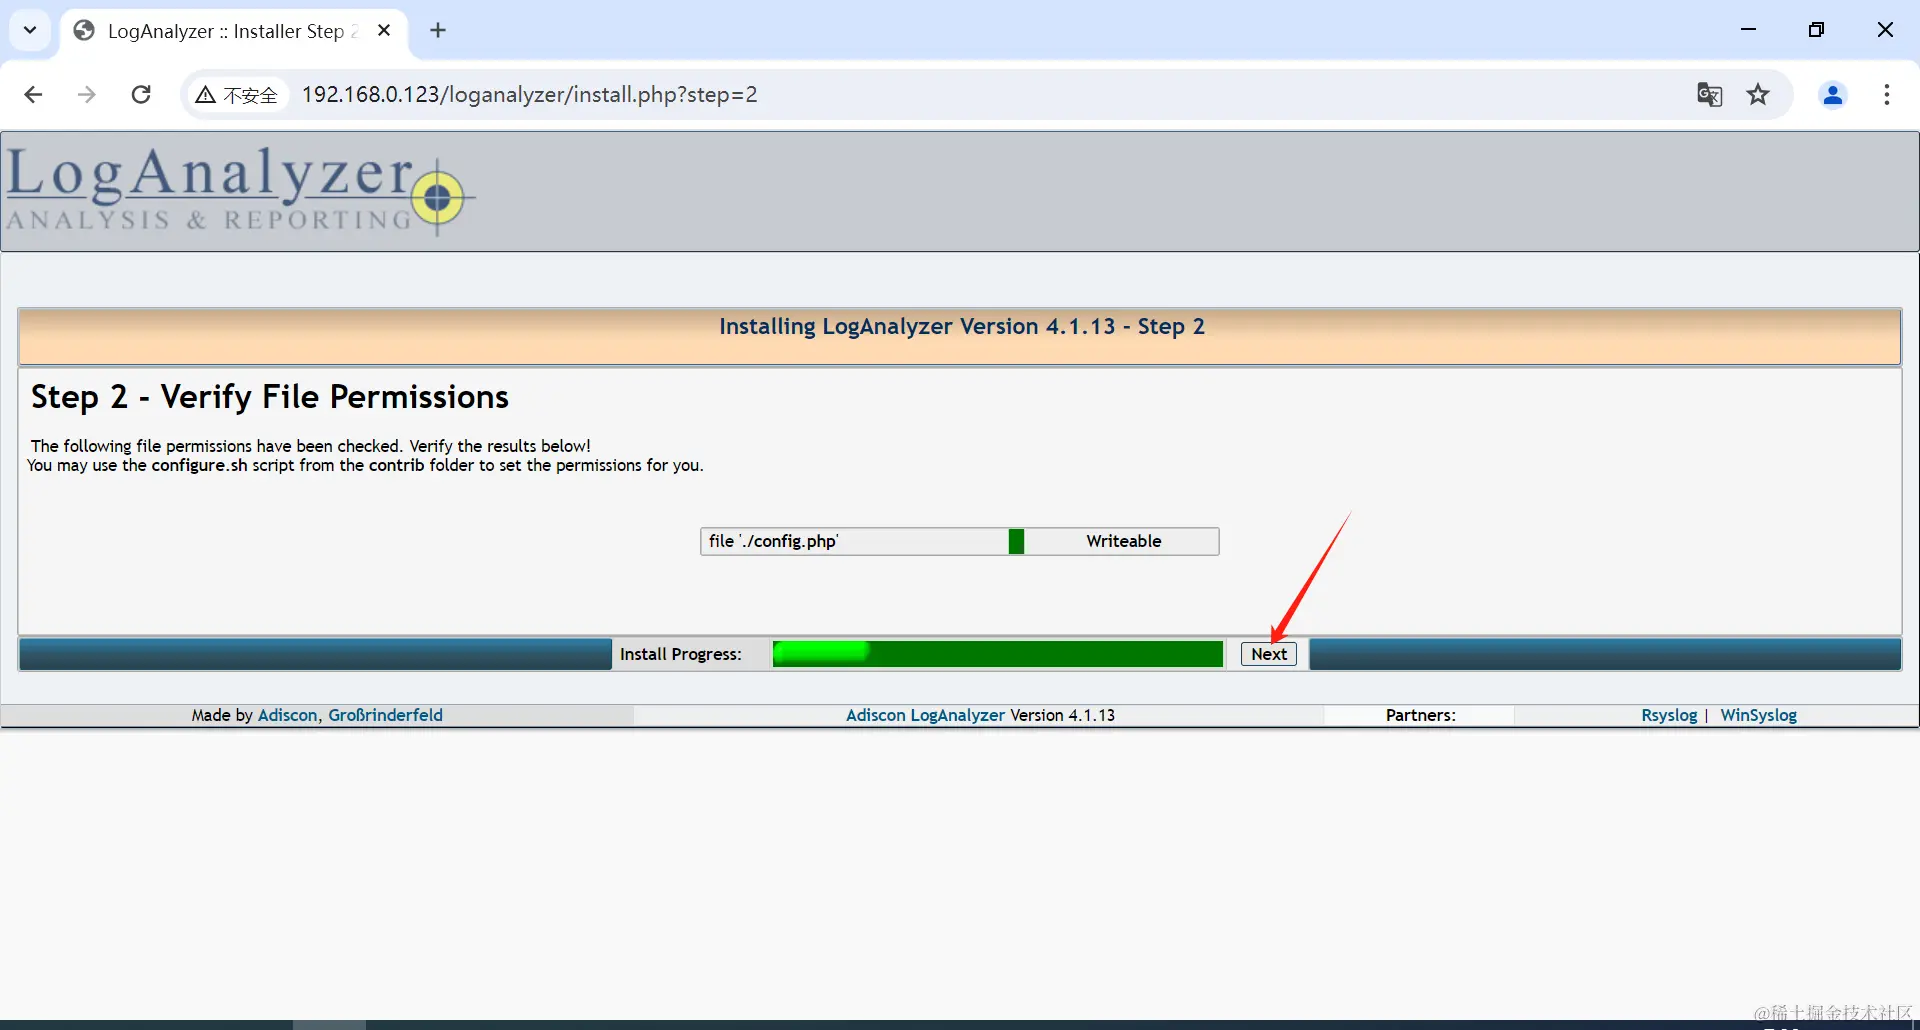This screenshot has width=1920, height=1030.
Task: Open the browser profile avatar
Action: pos(1833,95)
